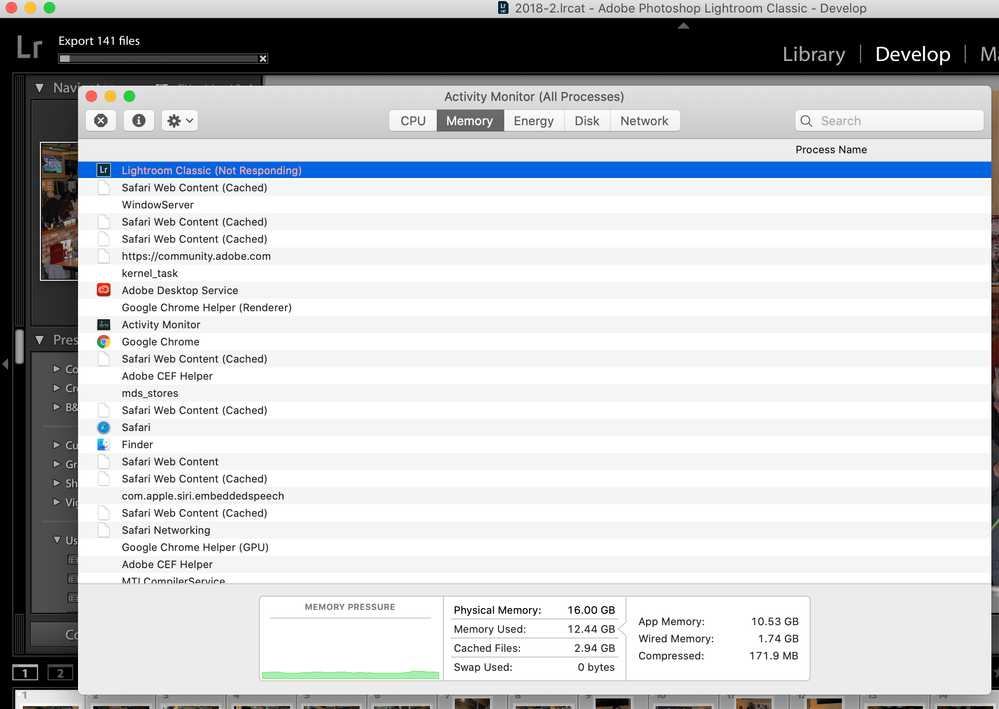Select the Google Chrome process row

[535, 342]
